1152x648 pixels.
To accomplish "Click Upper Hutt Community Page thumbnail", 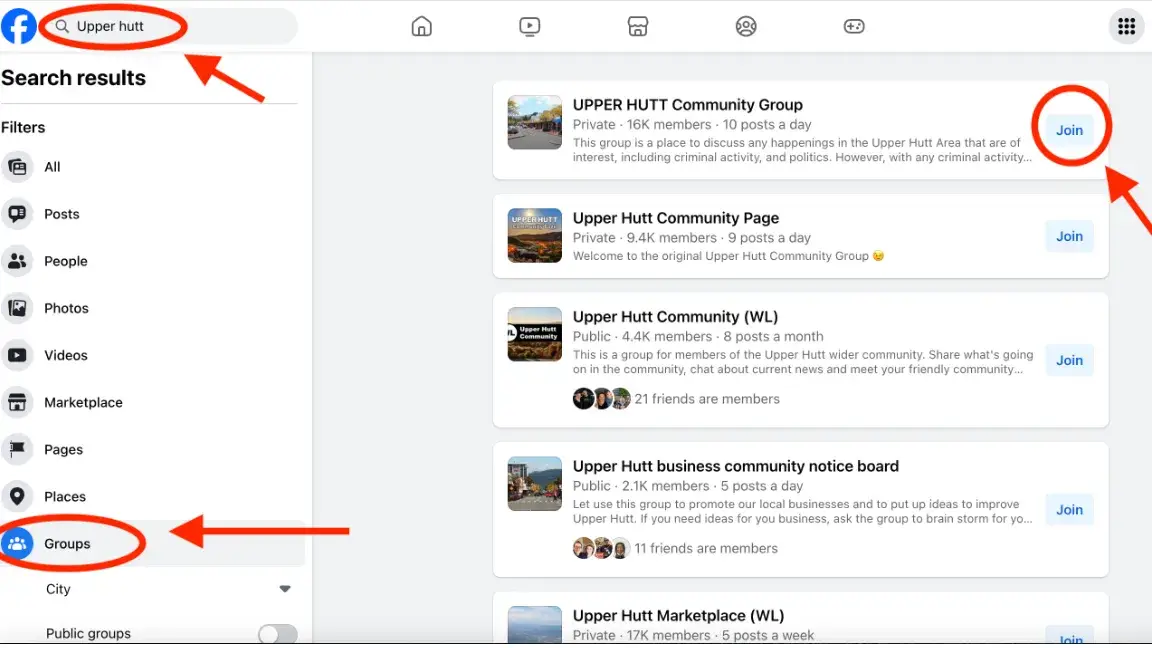I will [535, 235].
